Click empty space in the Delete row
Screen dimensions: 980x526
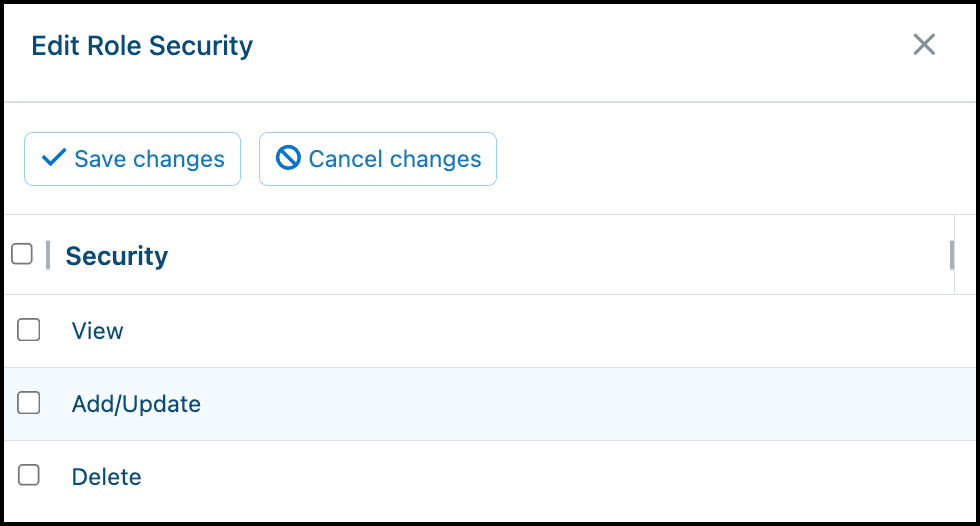(x=562, y=477)
